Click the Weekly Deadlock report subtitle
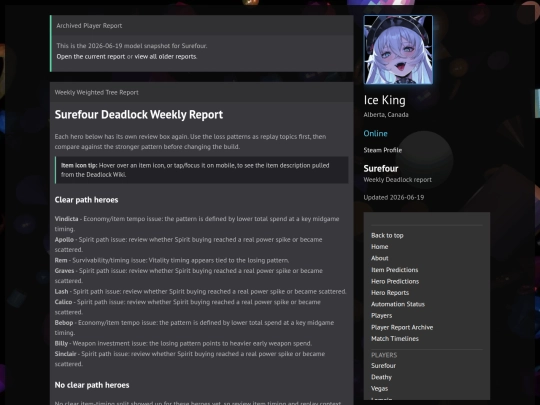The height and width of the screenshot is (405, 540). [397, 180]
